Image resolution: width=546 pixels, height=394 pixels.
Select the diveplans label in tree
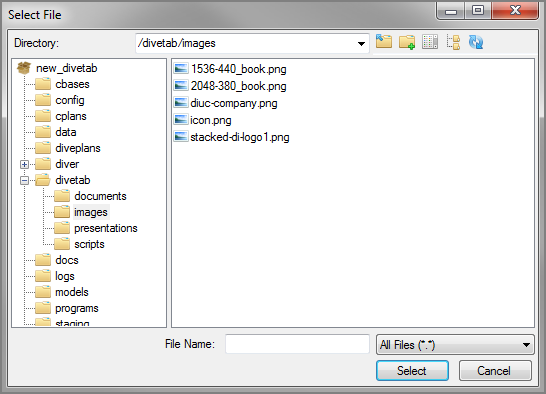[78, 148]
